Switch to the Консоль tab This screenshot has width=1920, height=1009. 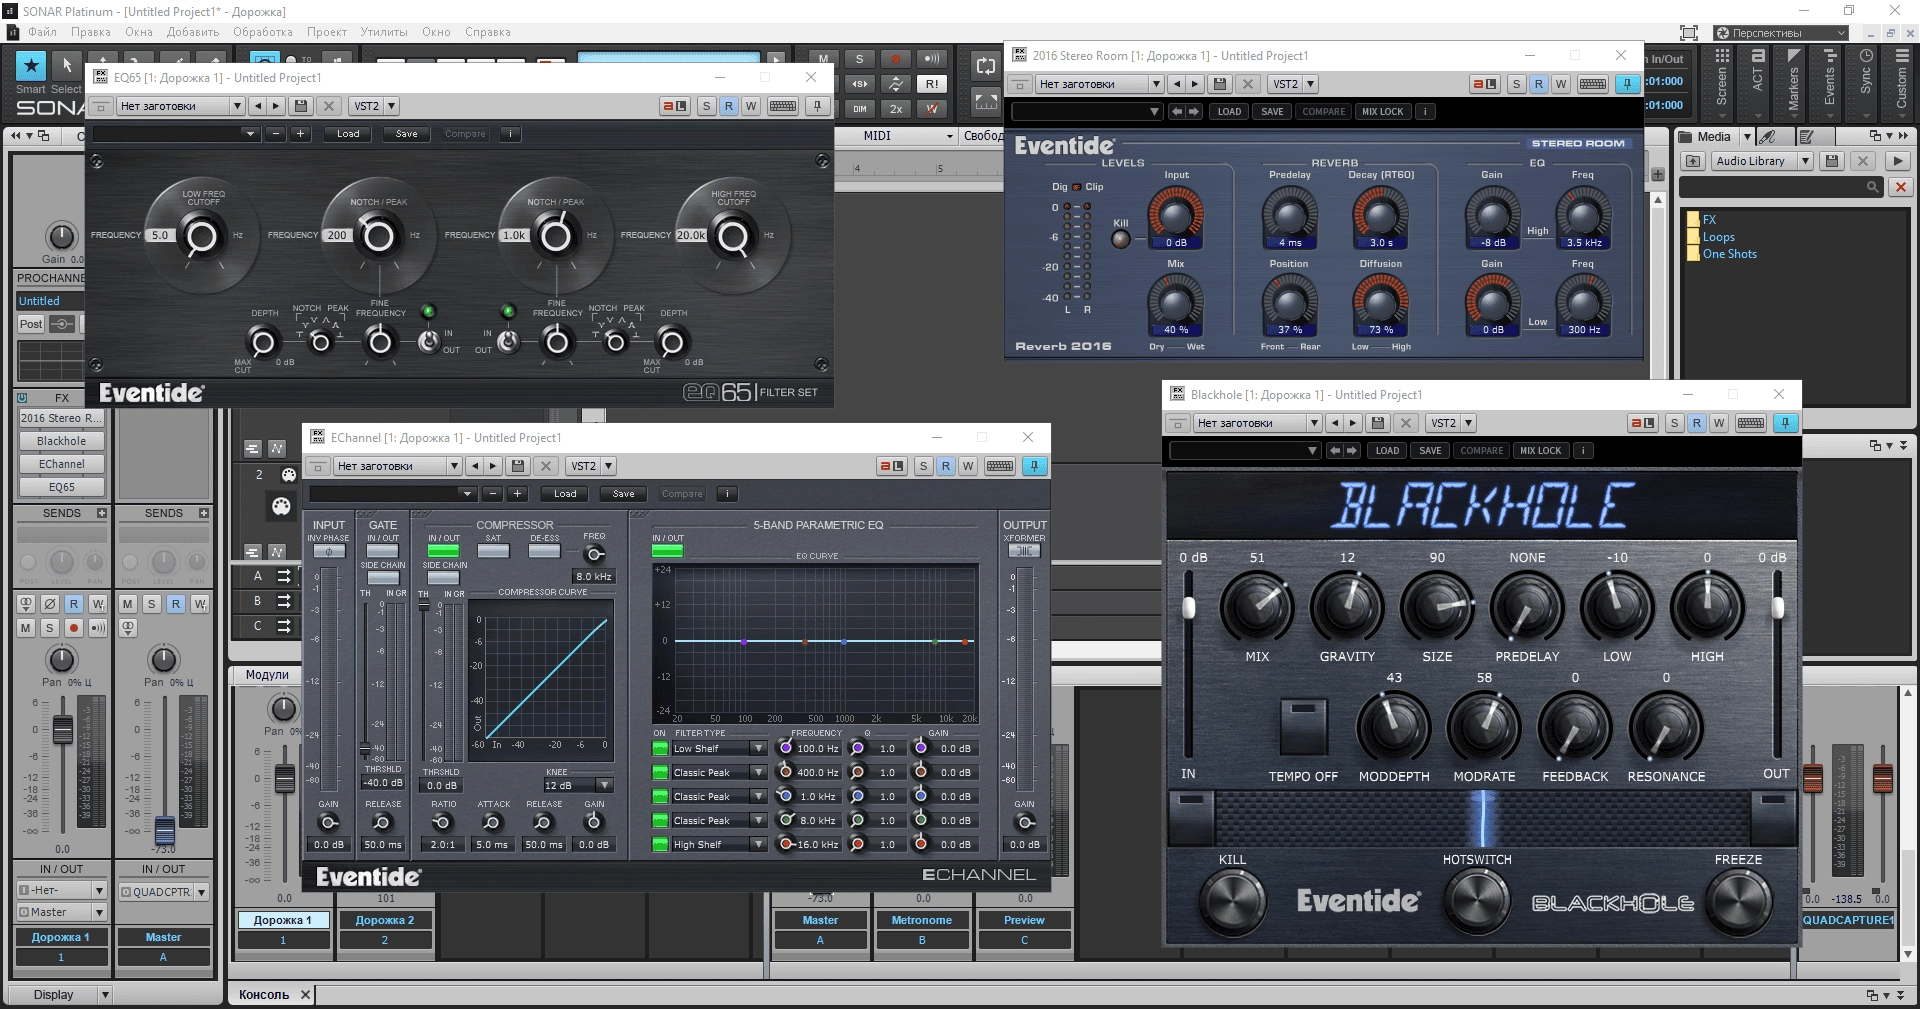click(x=264, y=995)
